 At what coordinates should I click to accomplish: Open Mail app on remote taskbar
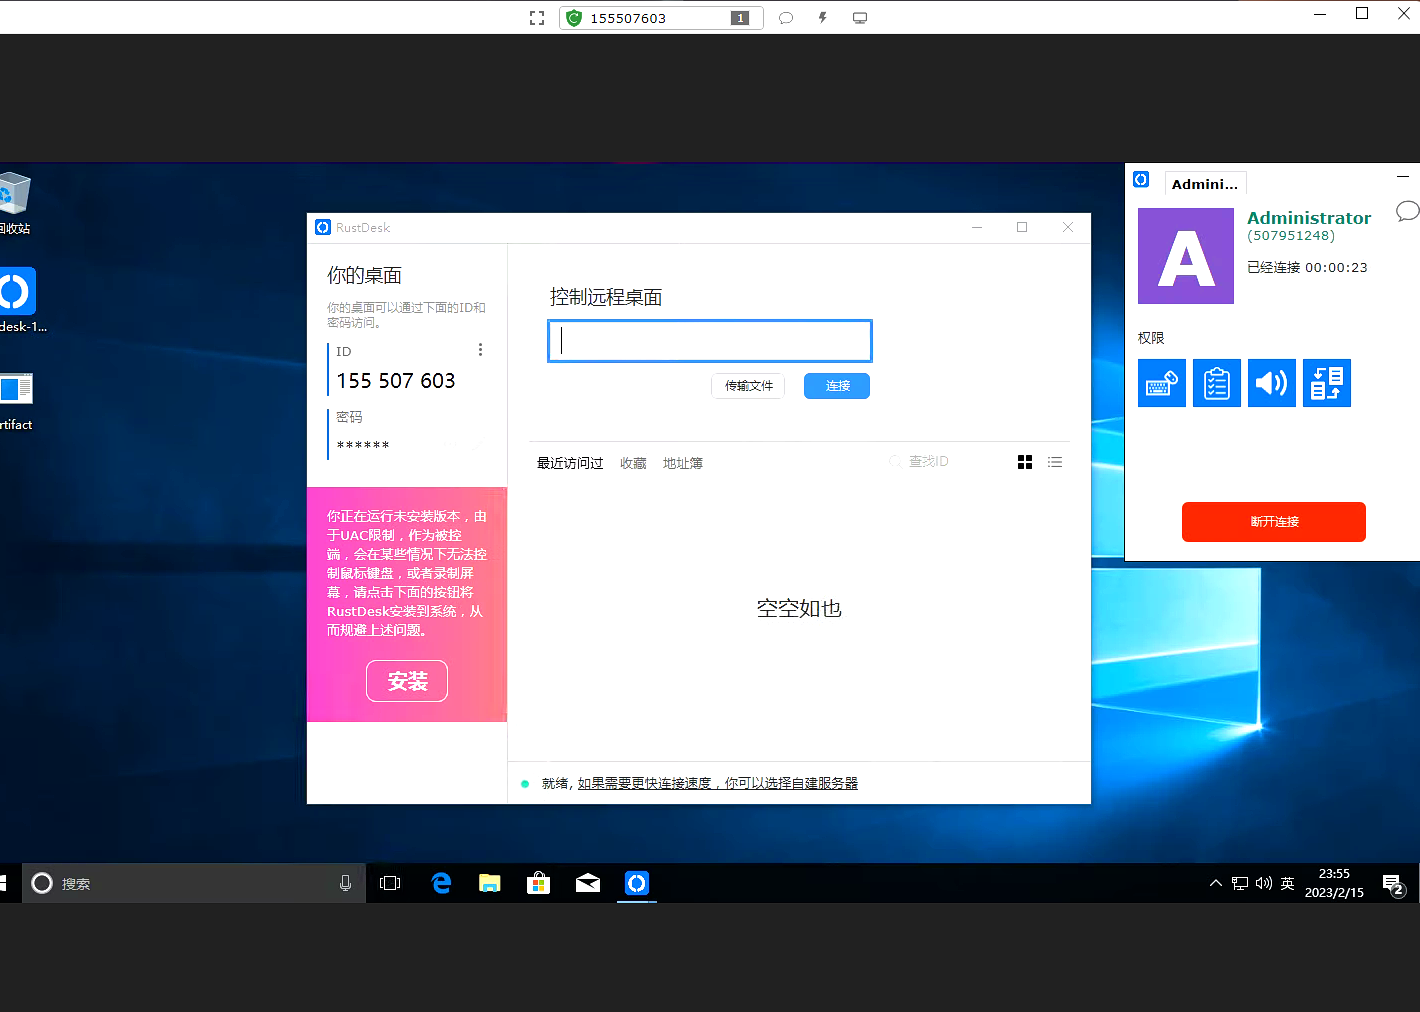point(588,883)
